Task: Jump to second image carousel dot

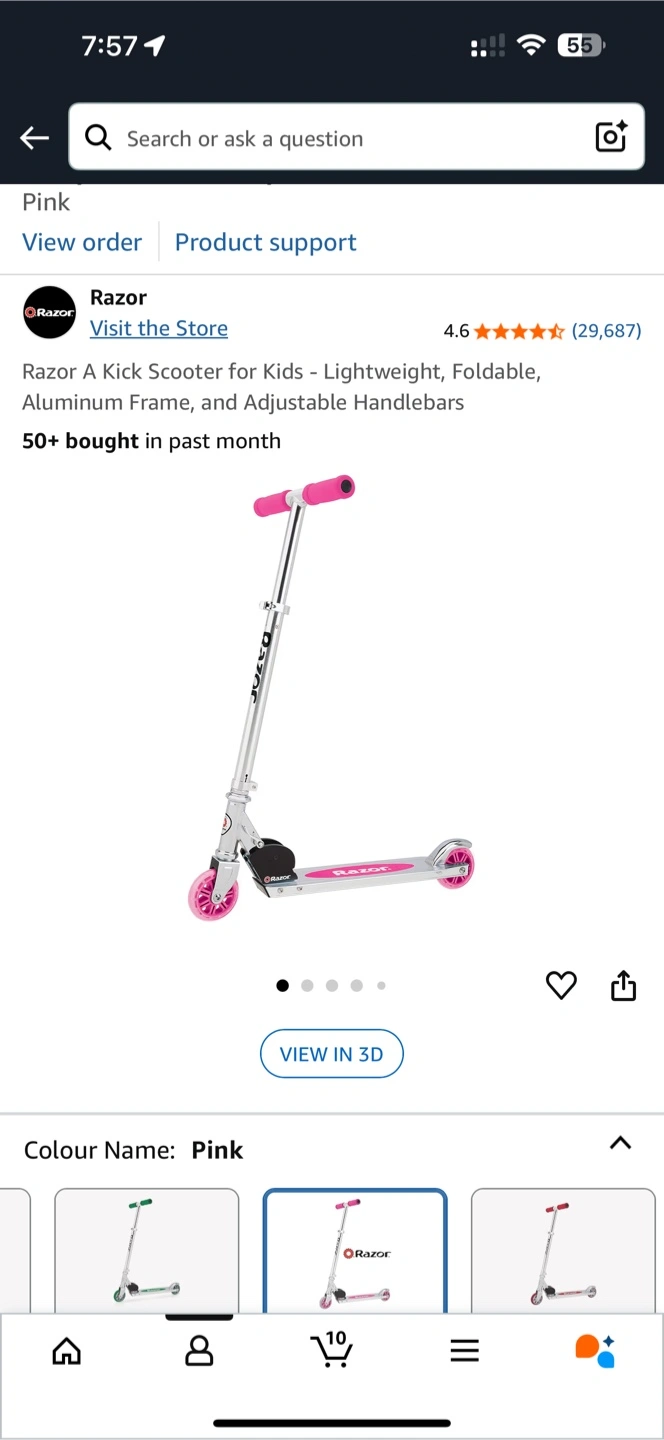Action: [307, 985]
